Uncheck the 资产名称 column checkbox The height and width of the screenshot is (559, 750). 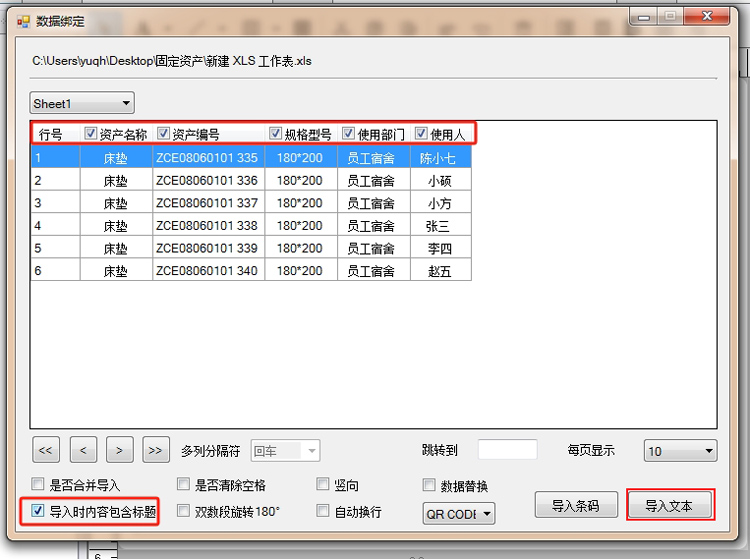pyautogui.click(x=91, y=134)
